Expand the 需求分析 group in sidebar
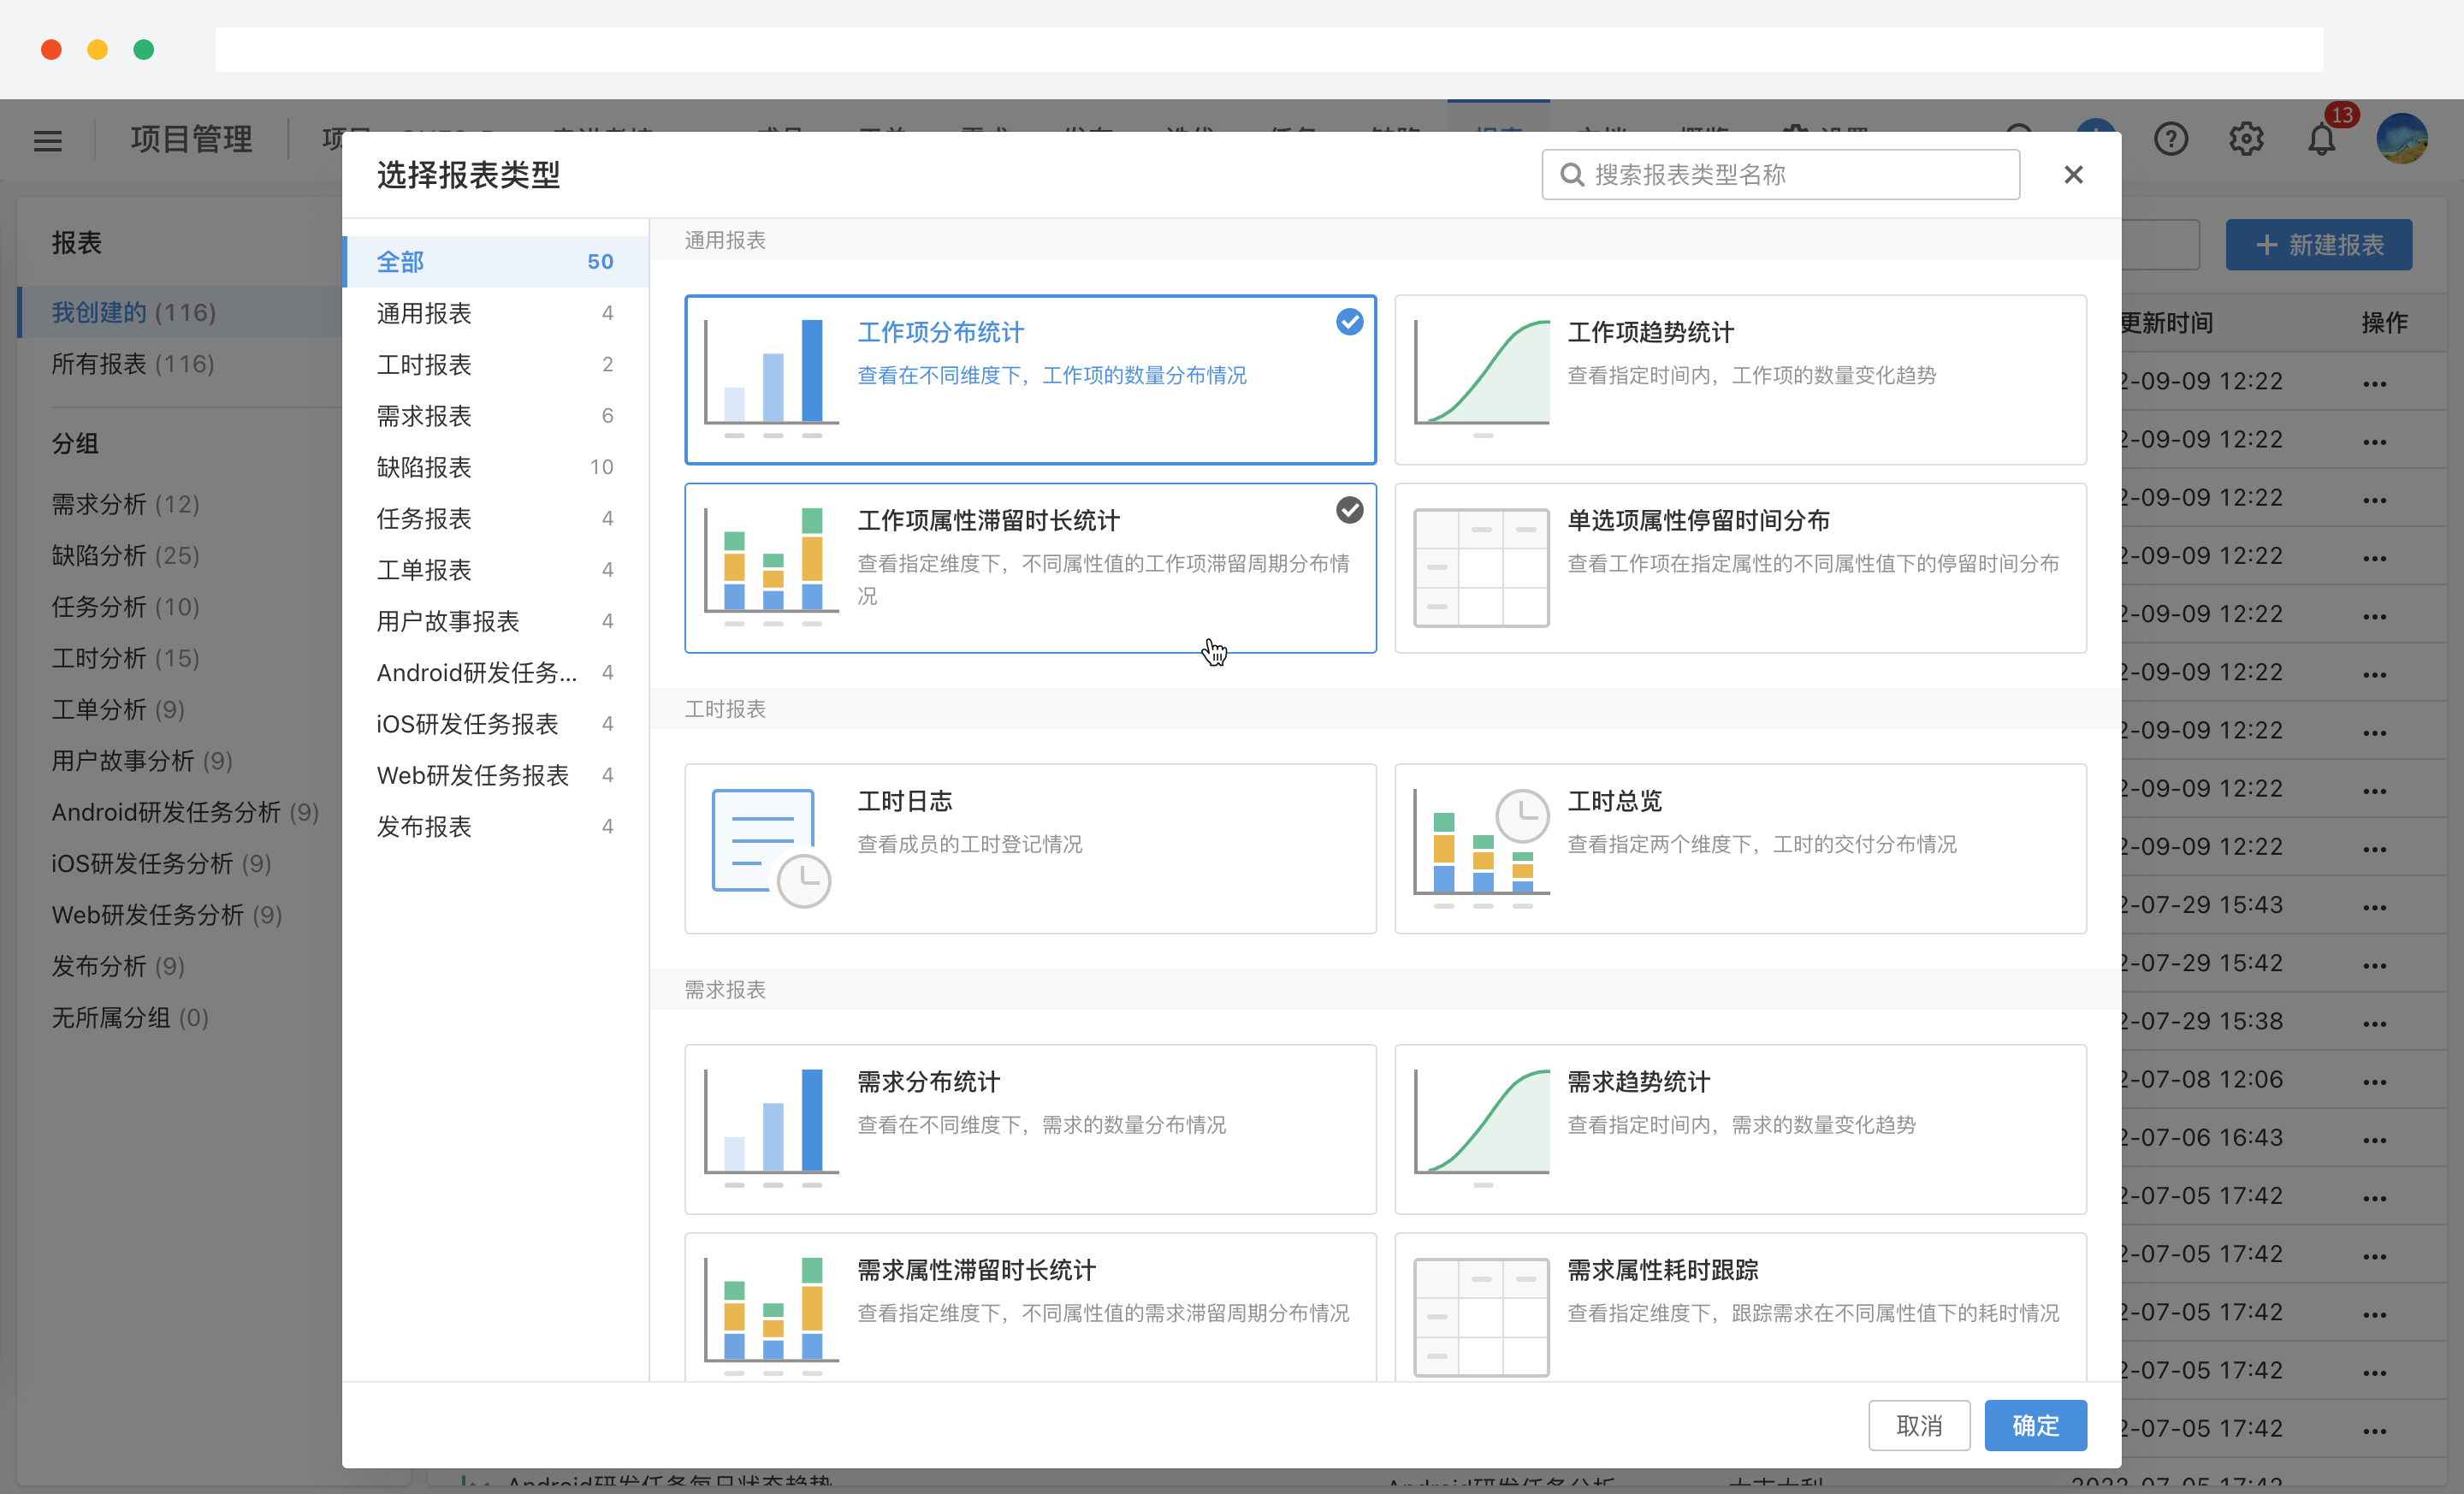The height and width of the screenshot is (1494, 2464). (124, 504)
